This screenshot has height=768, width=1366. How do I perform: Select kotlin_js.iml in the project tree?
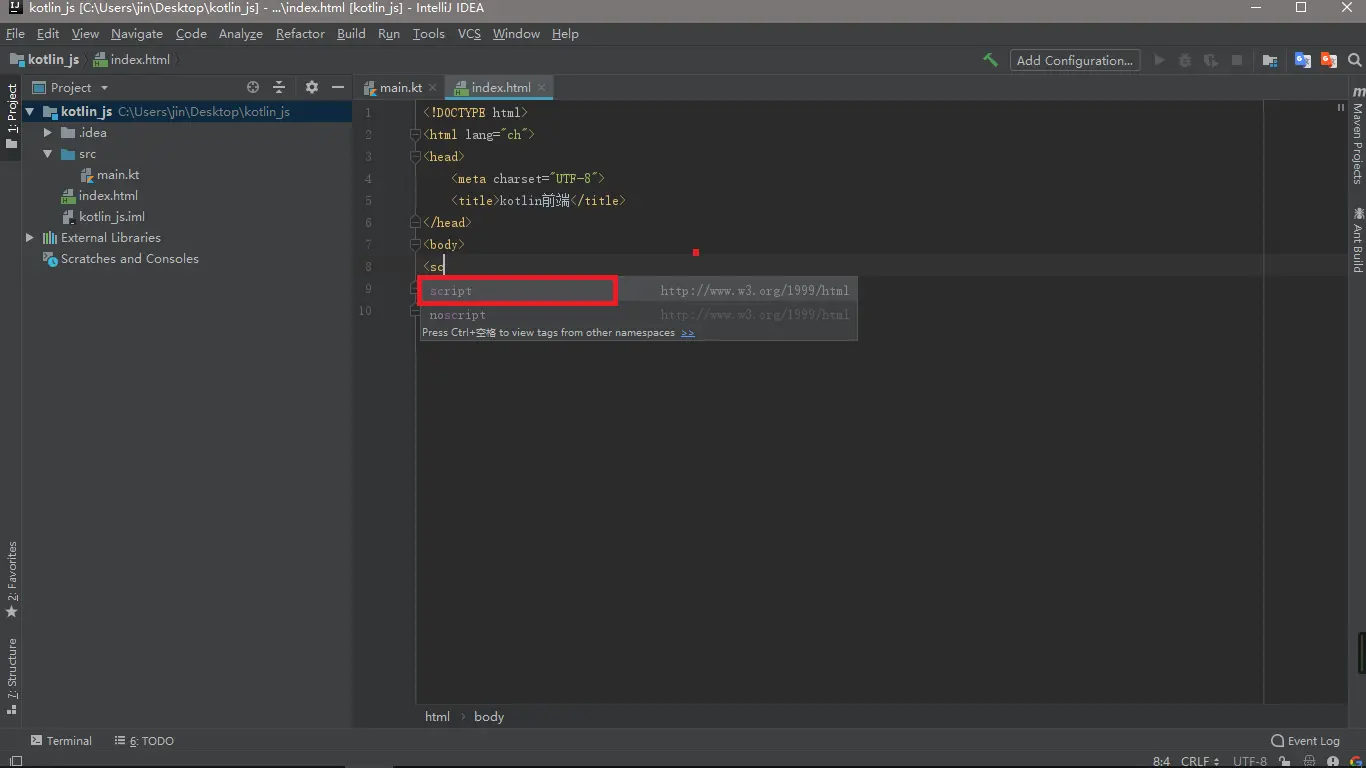[x=103, y=217]
